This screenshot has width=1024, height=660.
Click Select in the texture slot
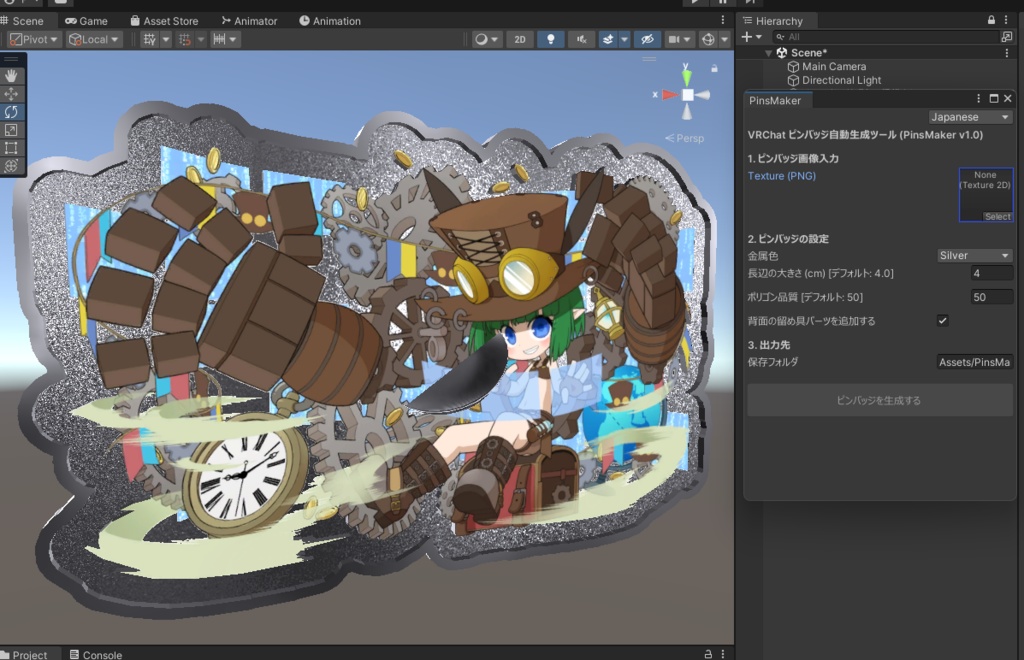pos(998,216)
